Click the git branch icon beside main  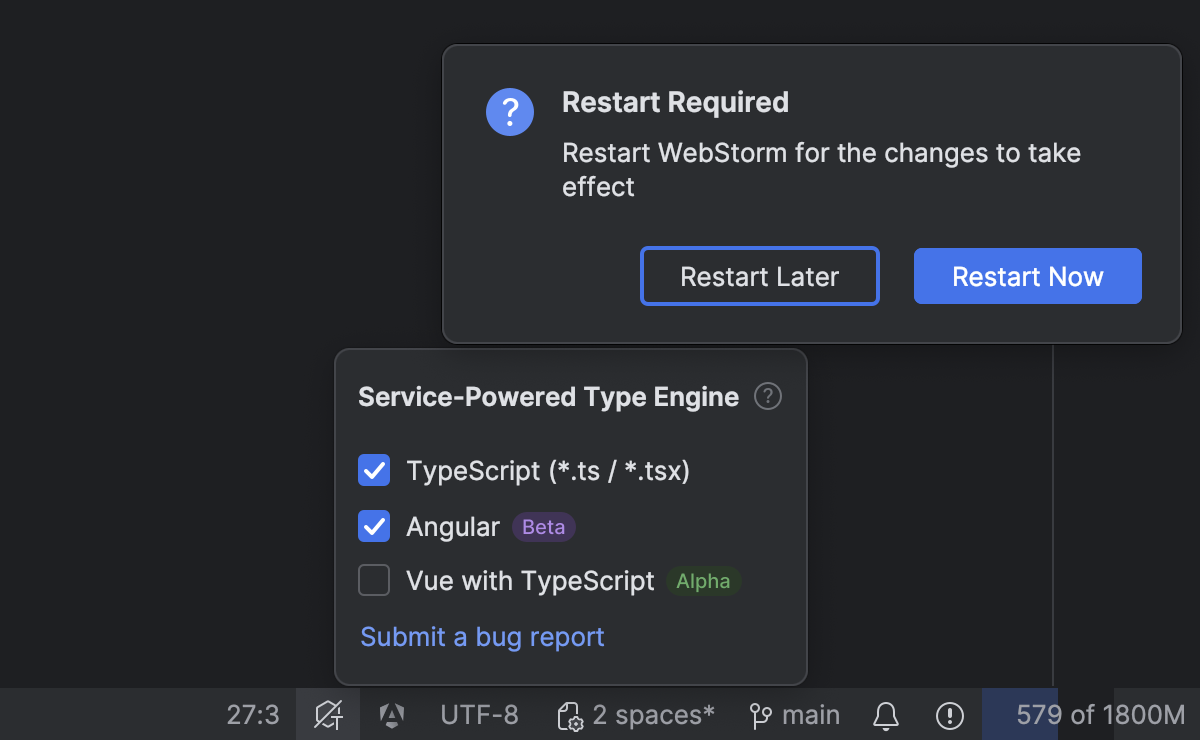pos(758,714)
